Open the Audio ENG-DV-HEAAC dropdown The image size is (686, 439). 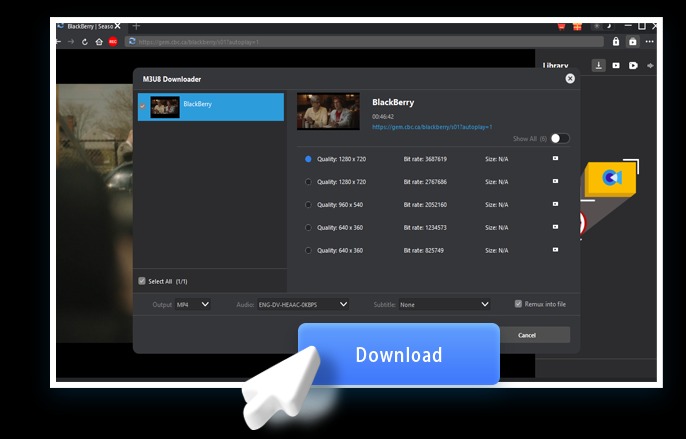click(x=303, y=304)
